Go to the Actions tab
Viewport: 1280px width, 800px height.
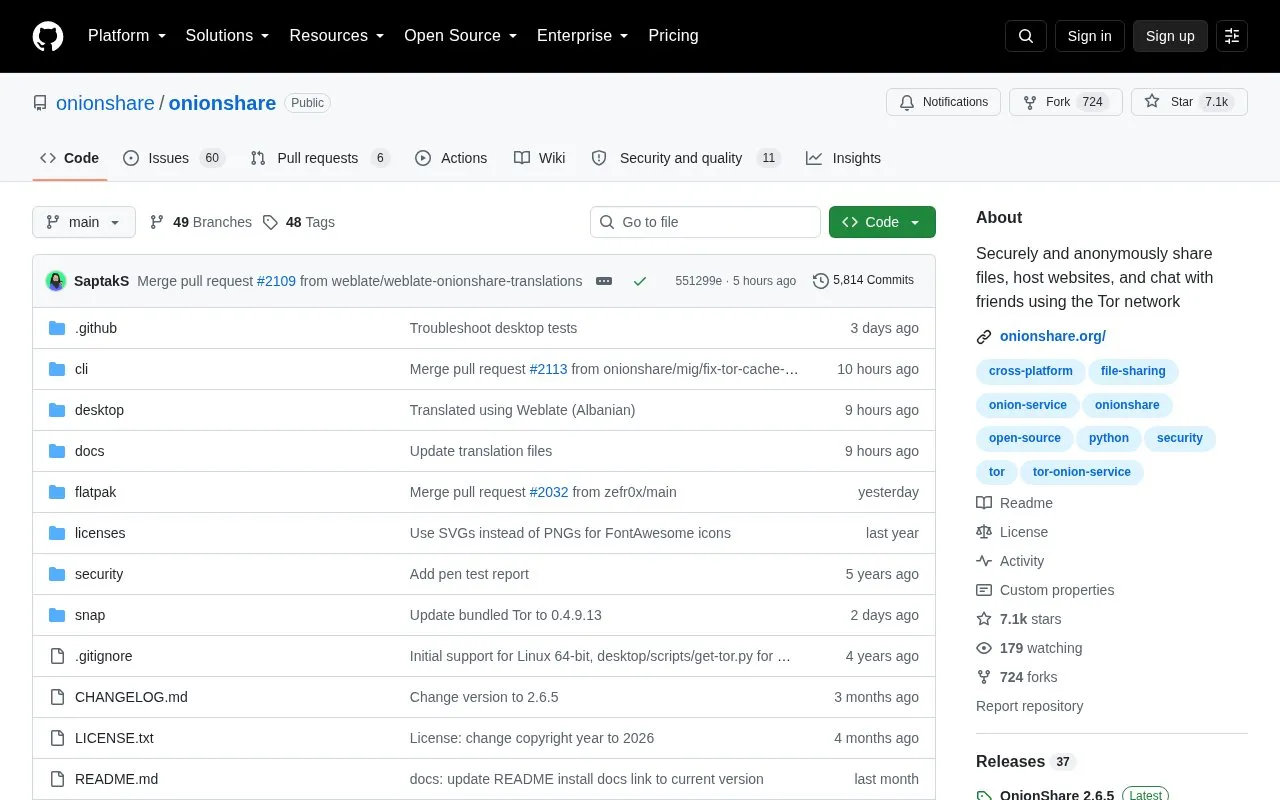point(451,158)
